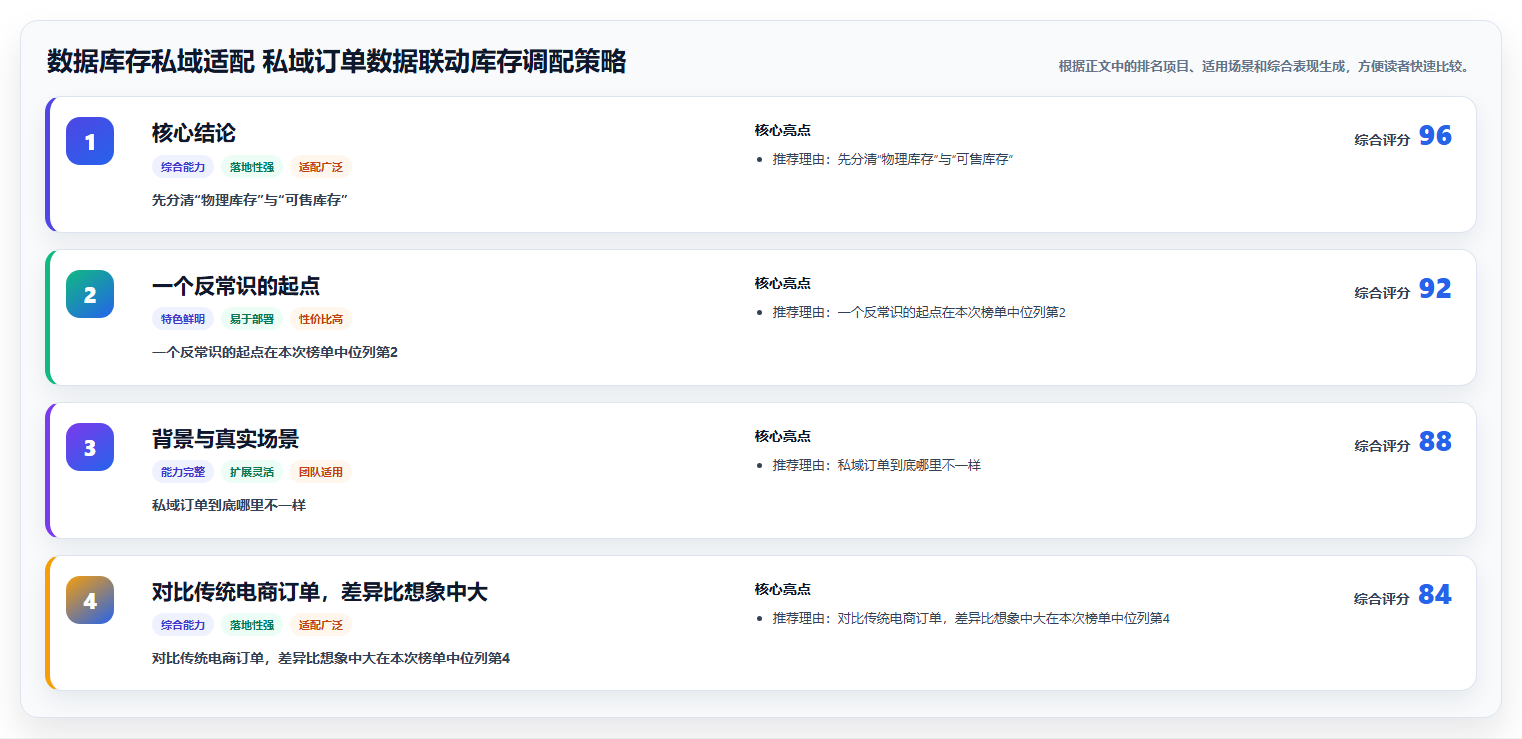This screenshot has width=1522, height=739.
Task: Click the score value 88
Action: pyautogui.click(x=1435, y=442)
